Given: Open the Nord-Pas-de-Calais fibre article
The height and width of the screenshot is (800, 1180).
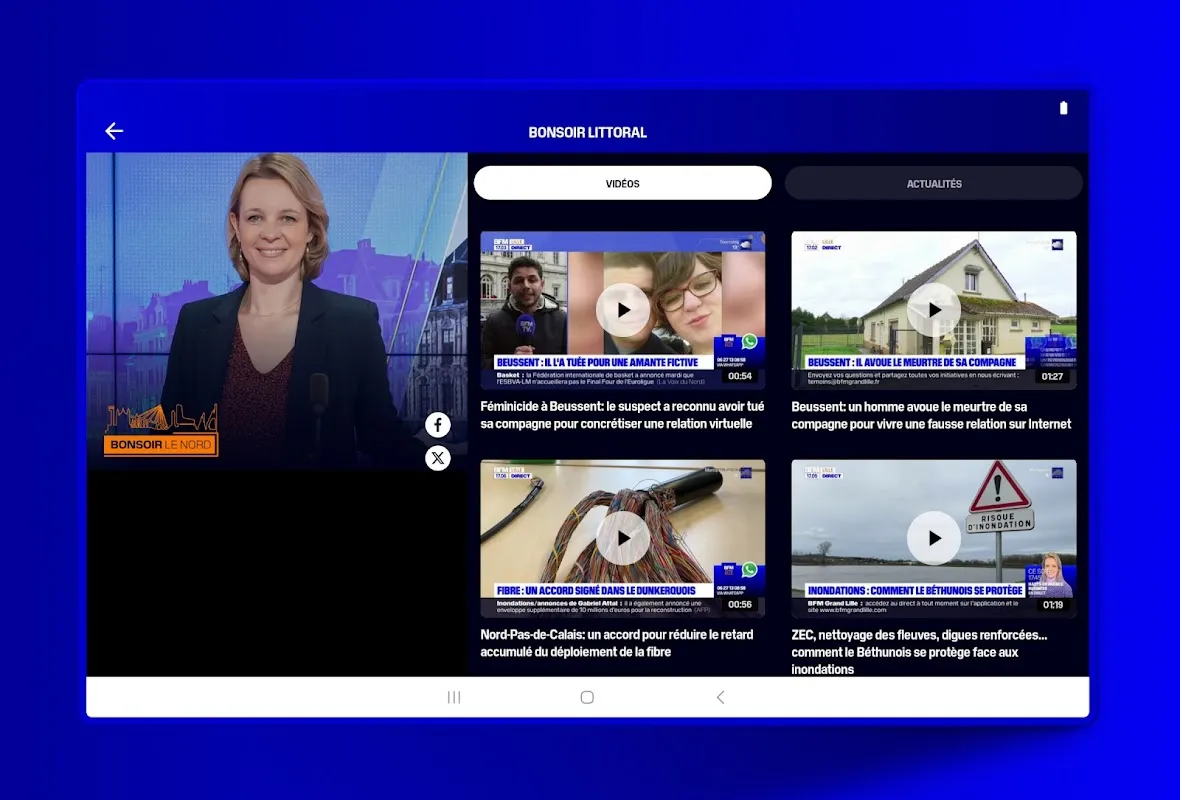Looking at the screenshot, I should click(x=622, y=643).
